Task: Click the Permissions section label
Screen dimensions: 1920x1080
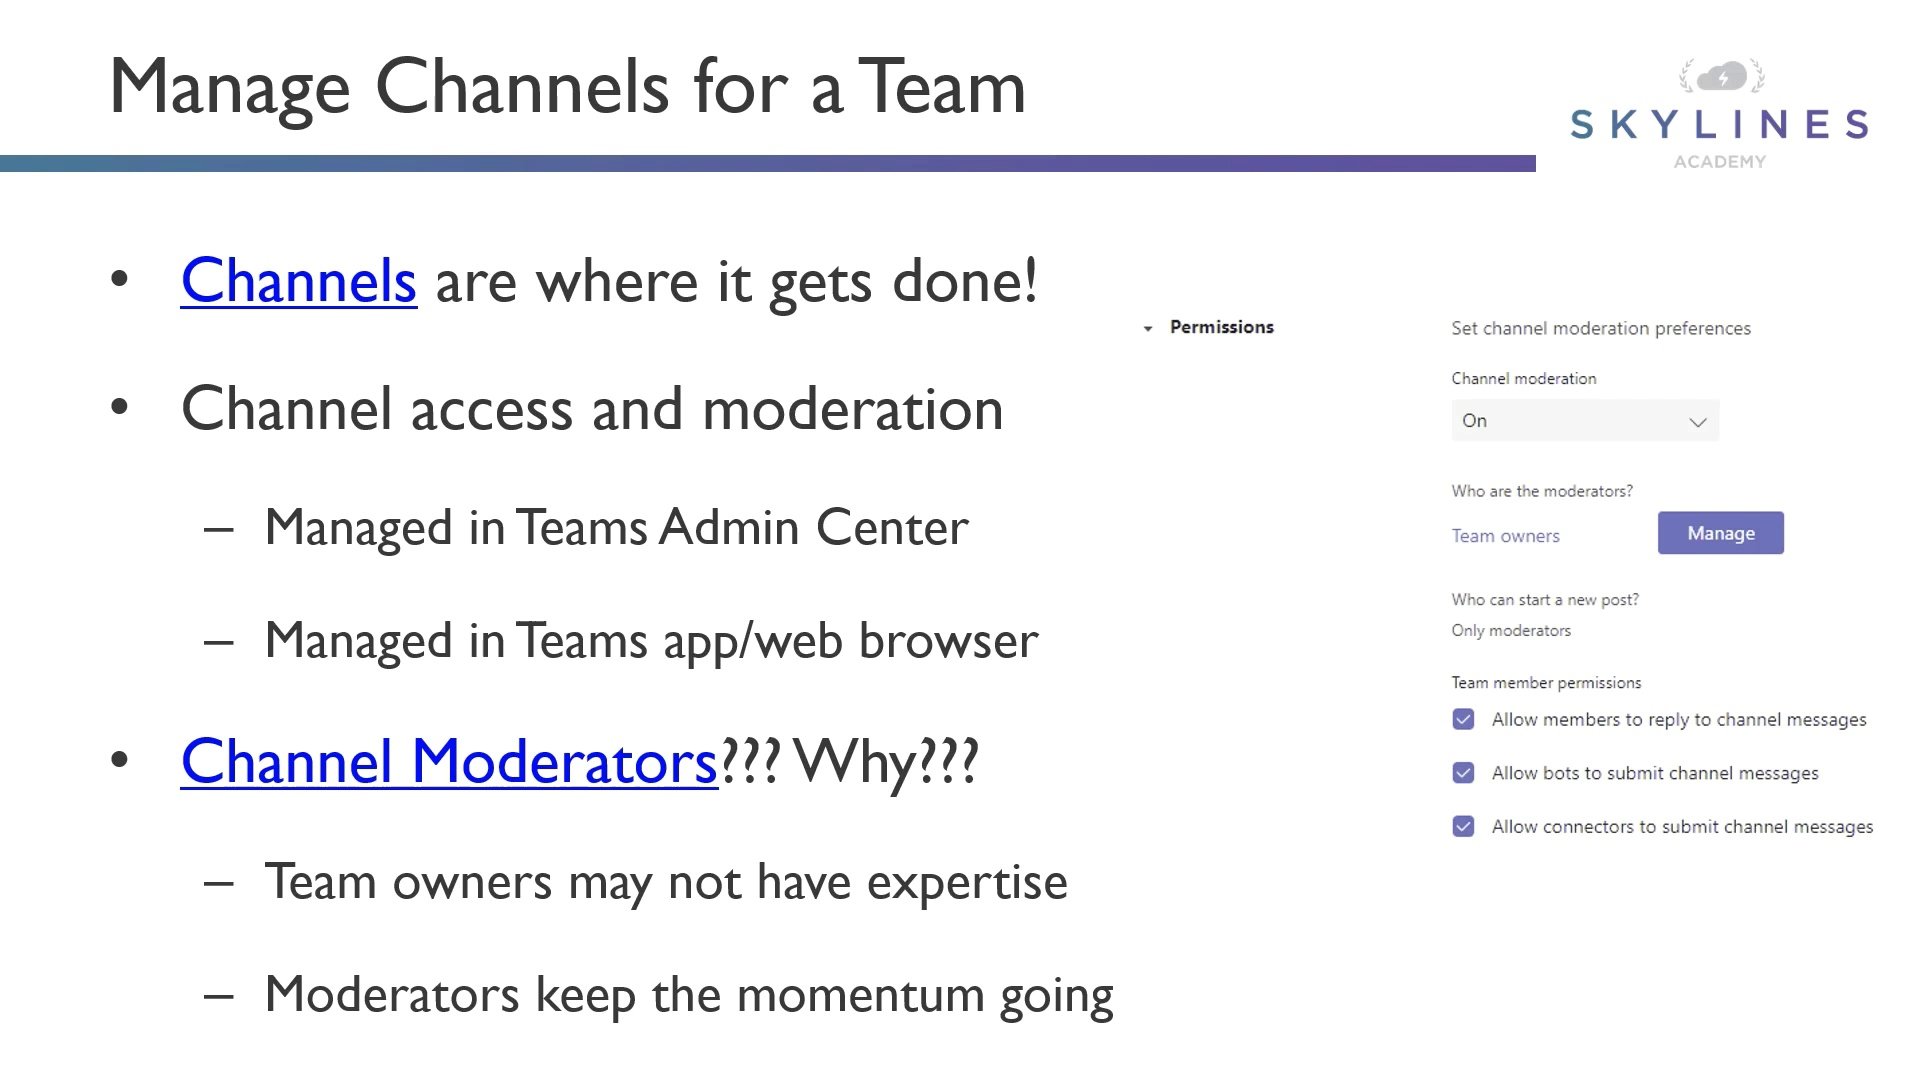Action: point(1221,327)
